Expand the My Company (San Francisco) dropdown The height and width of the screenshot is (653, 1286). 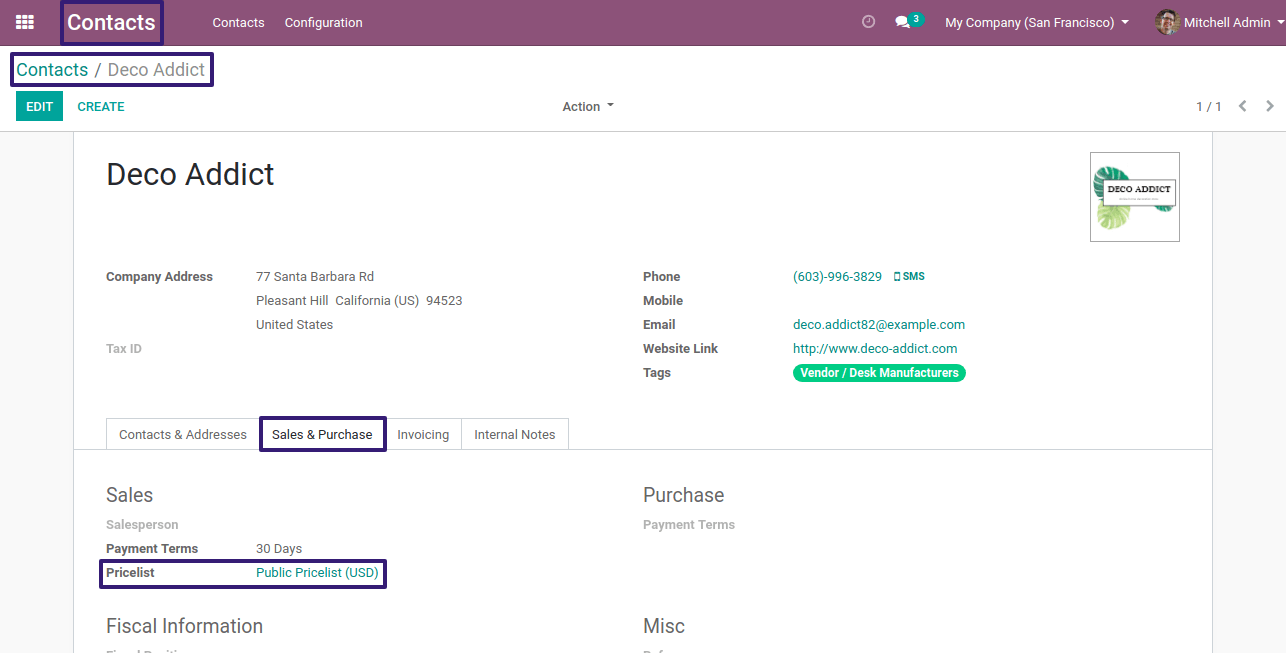(1037, 22)
